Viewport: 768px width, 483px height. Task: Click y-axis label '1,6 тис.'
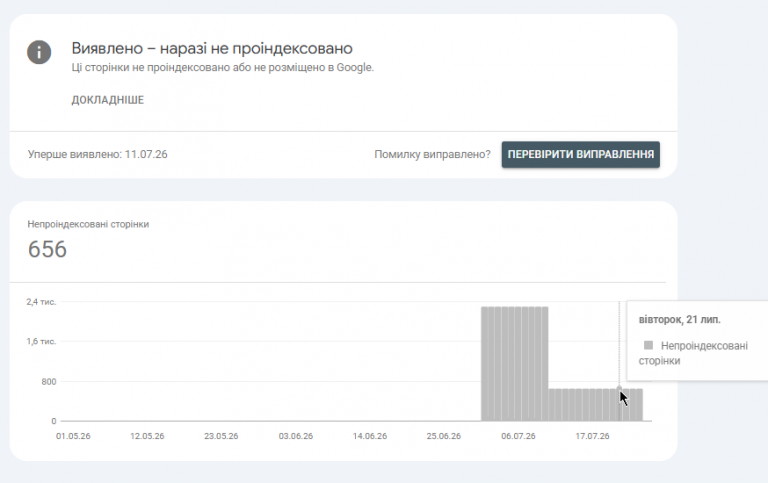pyautogui.click(x=41, y=341)
